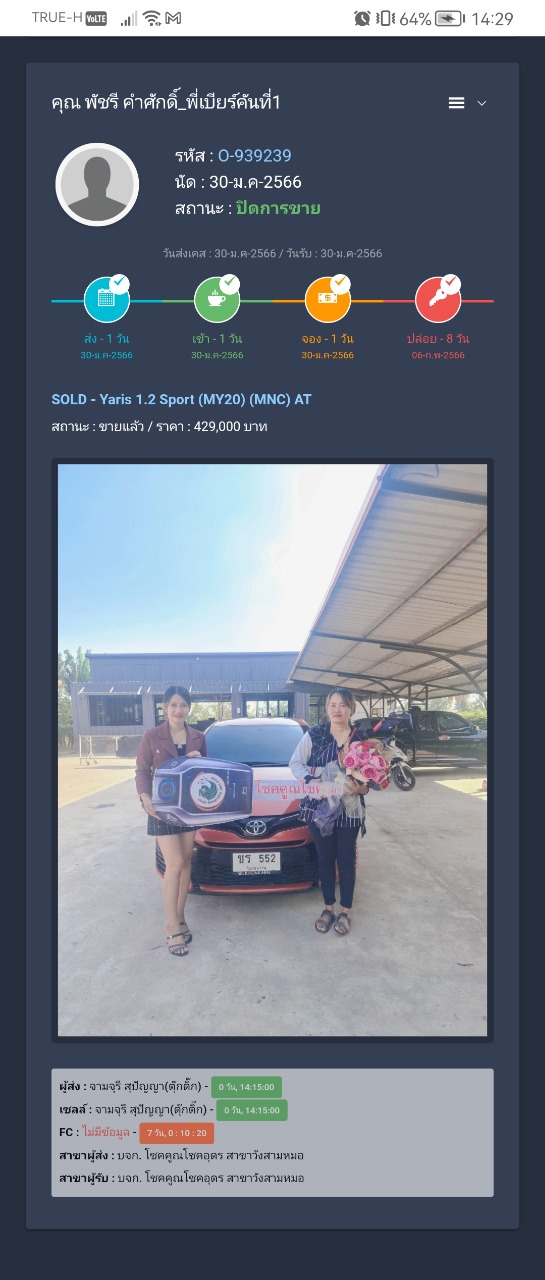Open SOLD Yaris 1.2 Sport link
This screenshot has width=545, height=1280.
click(x=181, y=399)
